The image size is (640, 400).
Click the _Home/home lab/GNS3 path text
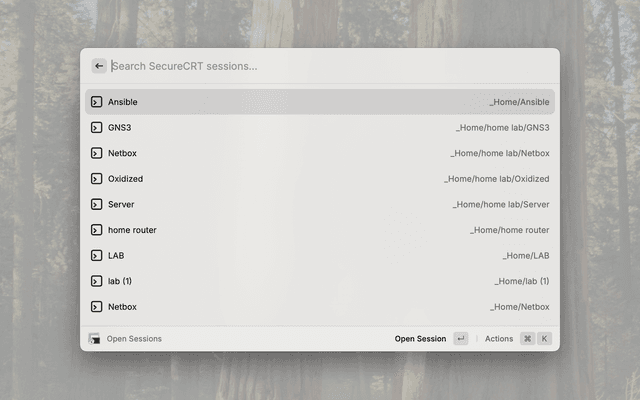point(502,128)
